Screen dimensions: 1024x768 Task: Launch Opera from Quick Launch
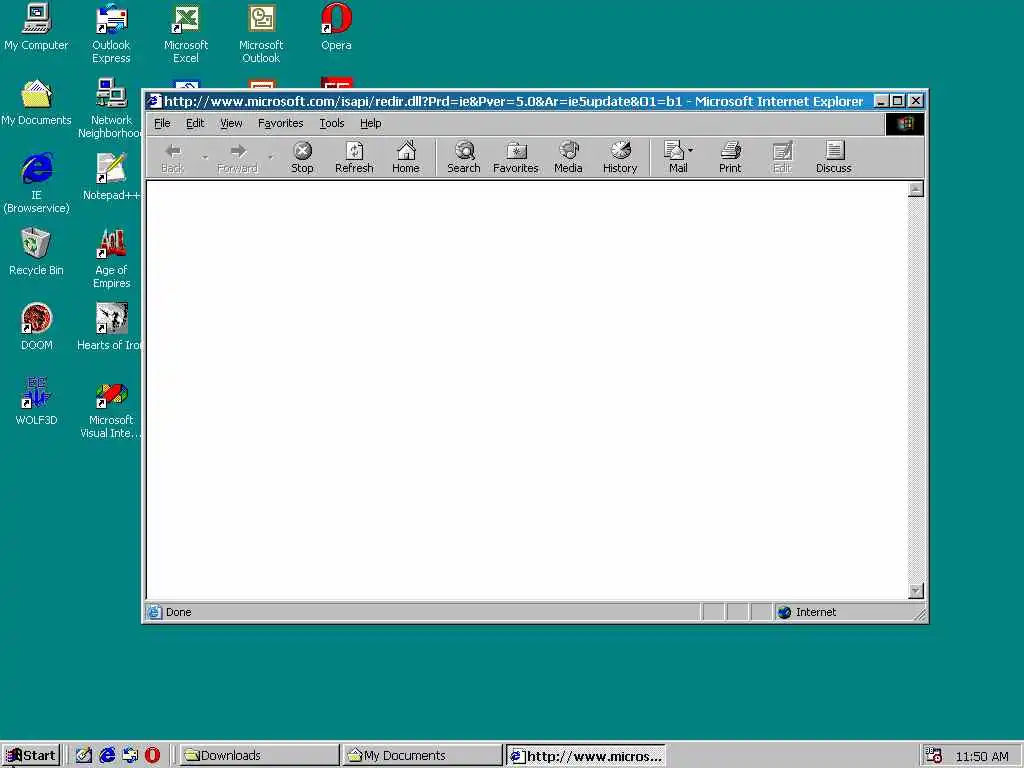pos(152,756)
